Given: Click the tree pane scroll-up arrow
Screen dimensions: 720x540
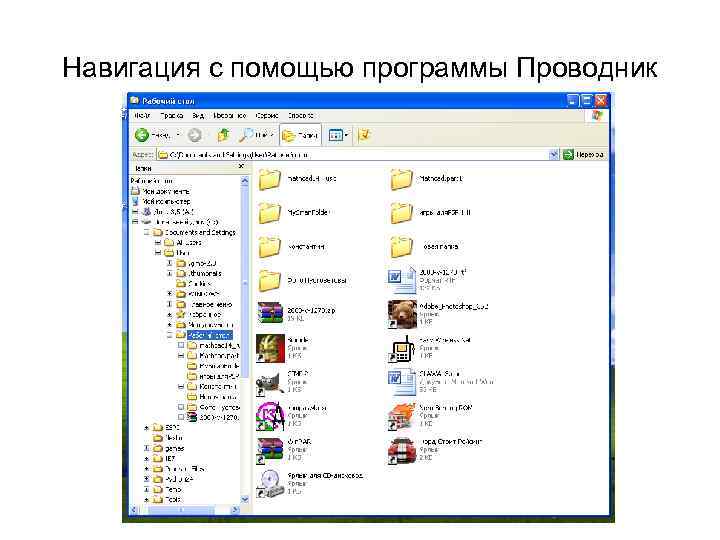Looking at the screenshot, I should 245,181.
